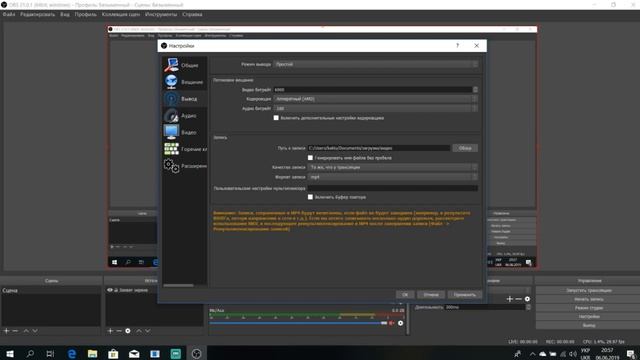The image size is (640, 360).
Task: Click Режим студии (Studio Mode) button
Action: tap(589, 308)
